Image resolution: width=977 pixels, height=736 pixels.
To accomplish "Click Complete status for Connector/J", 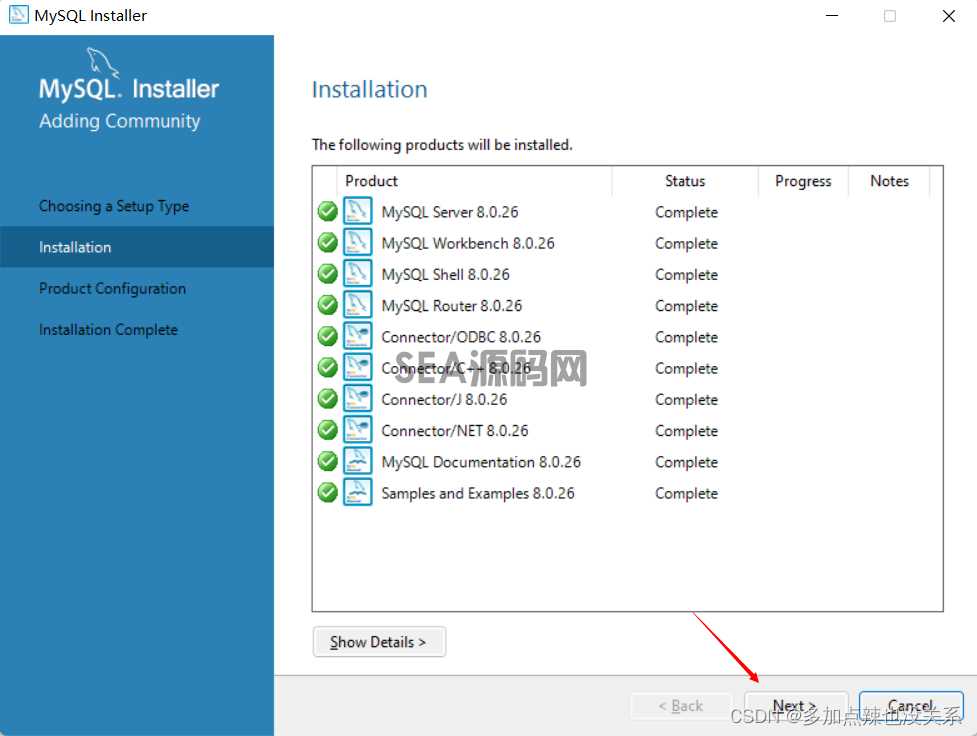I will coord(686,399).
